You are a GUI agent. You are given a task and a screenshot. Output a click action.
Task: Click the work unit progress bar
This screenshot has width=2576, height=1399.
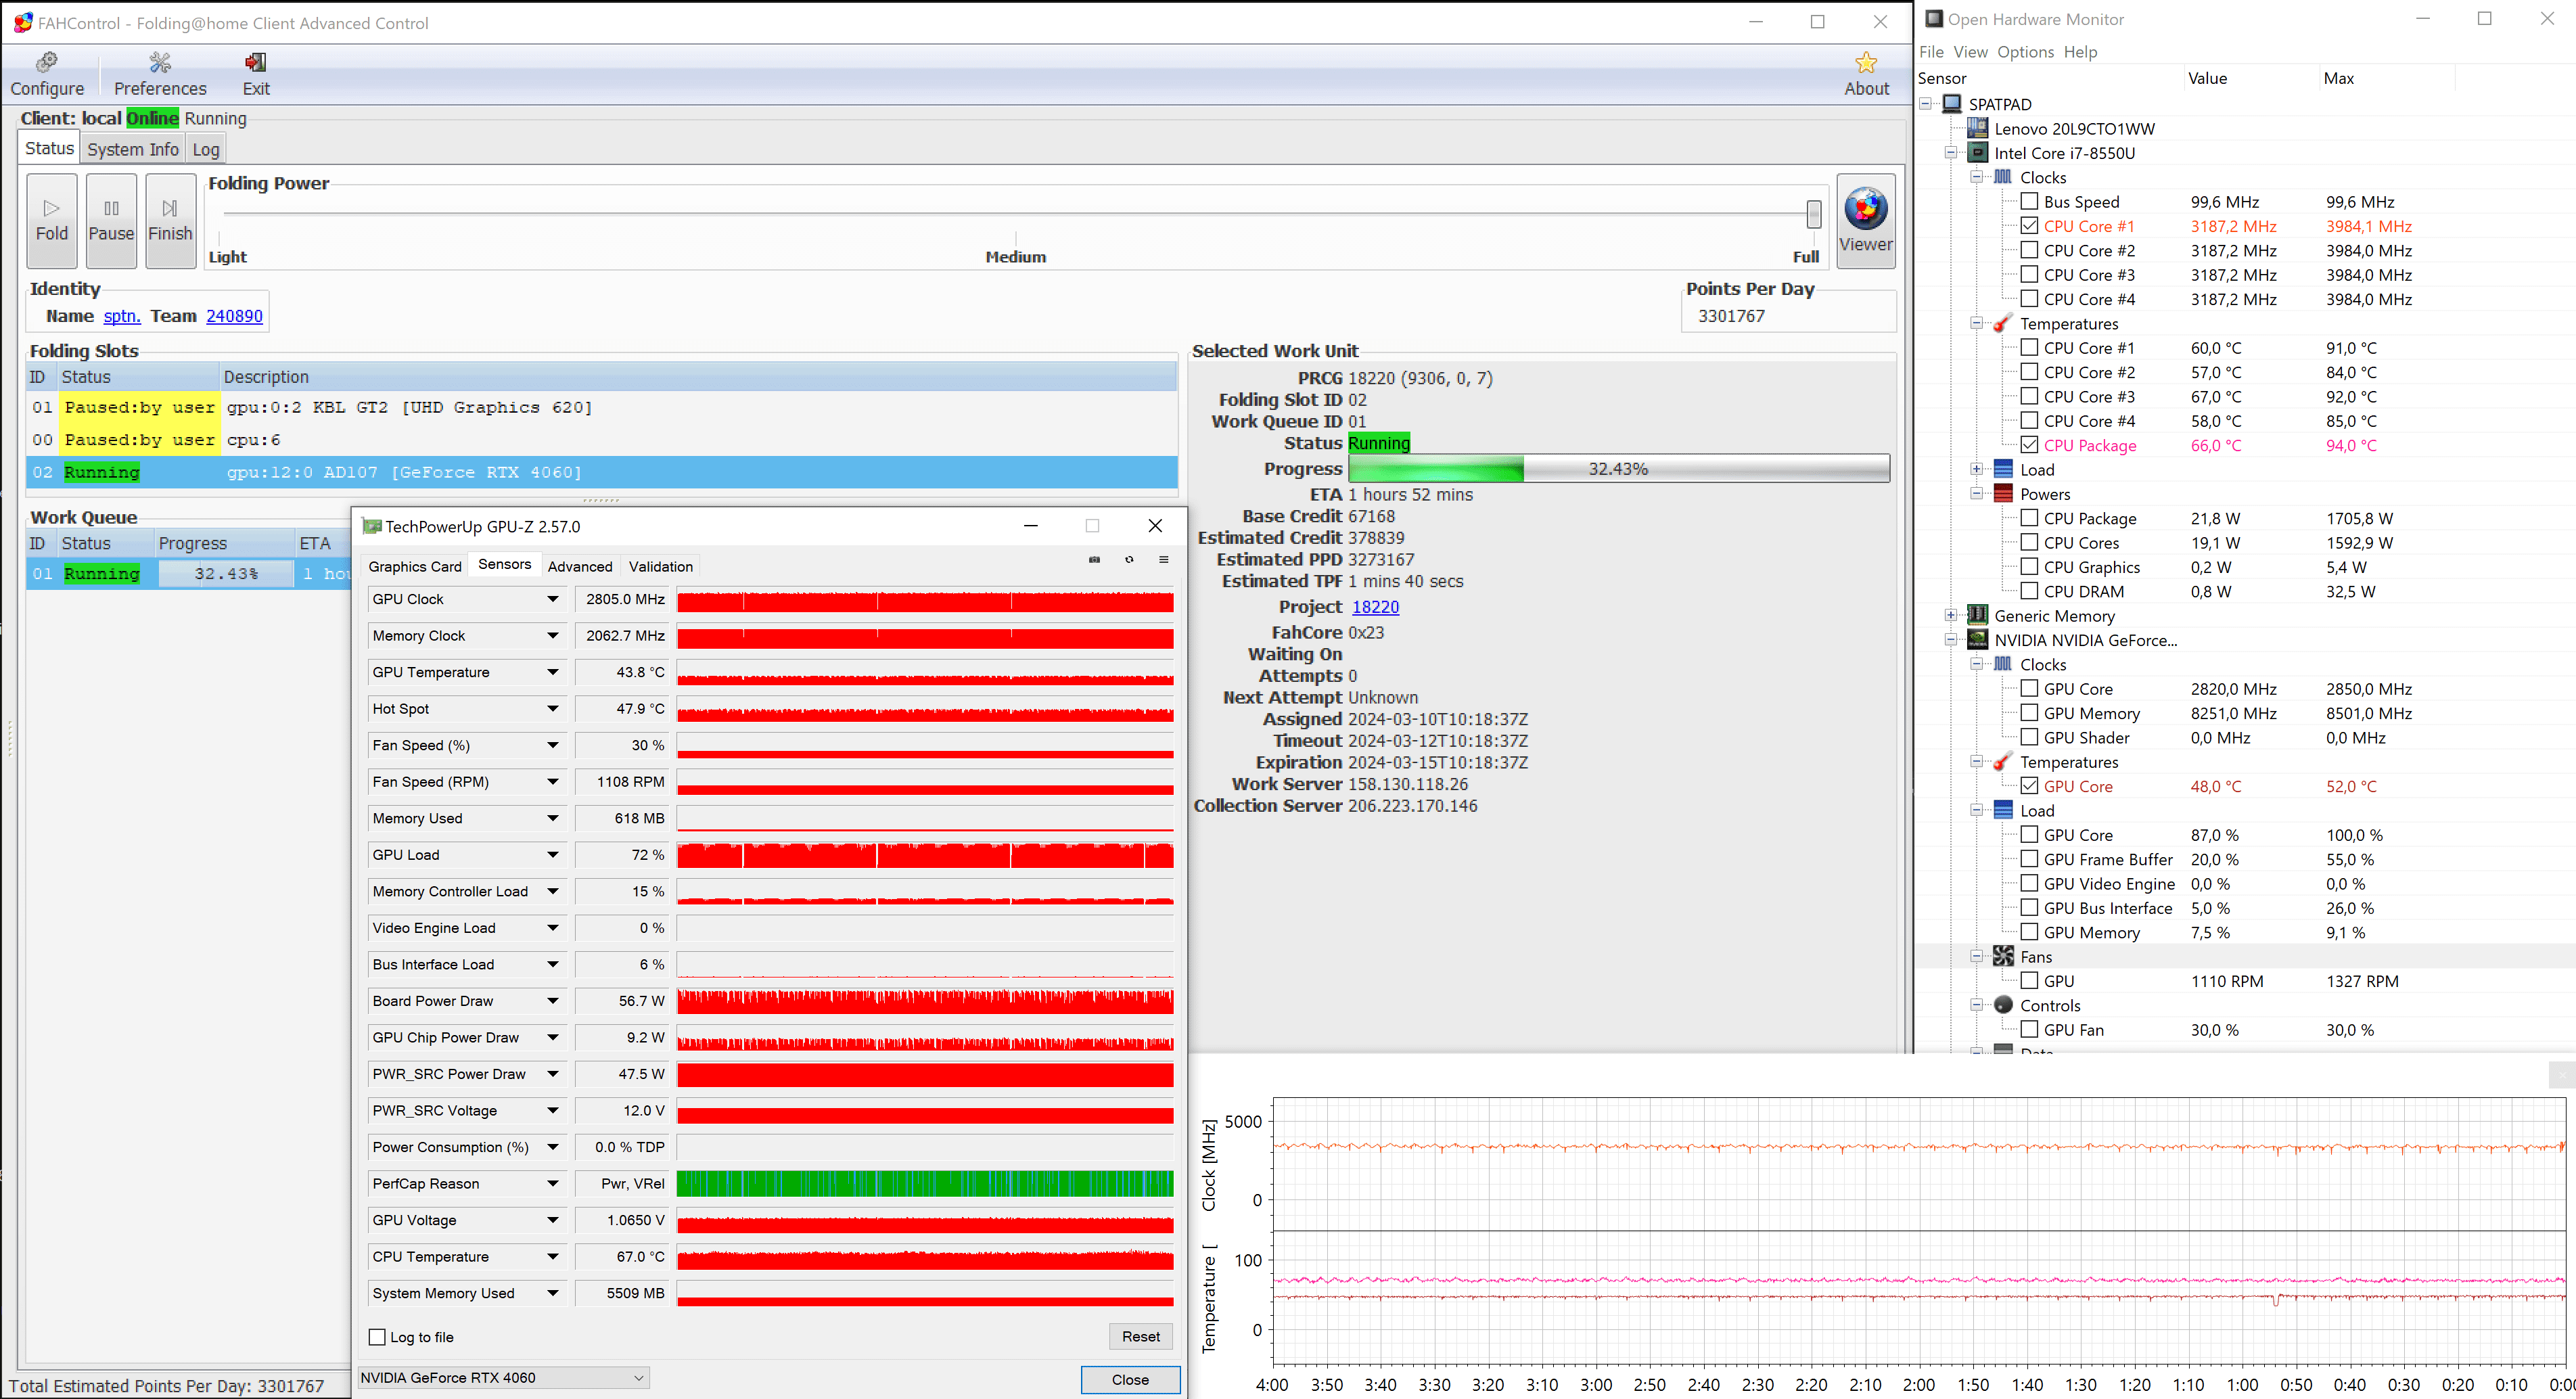coord(1618,469)
